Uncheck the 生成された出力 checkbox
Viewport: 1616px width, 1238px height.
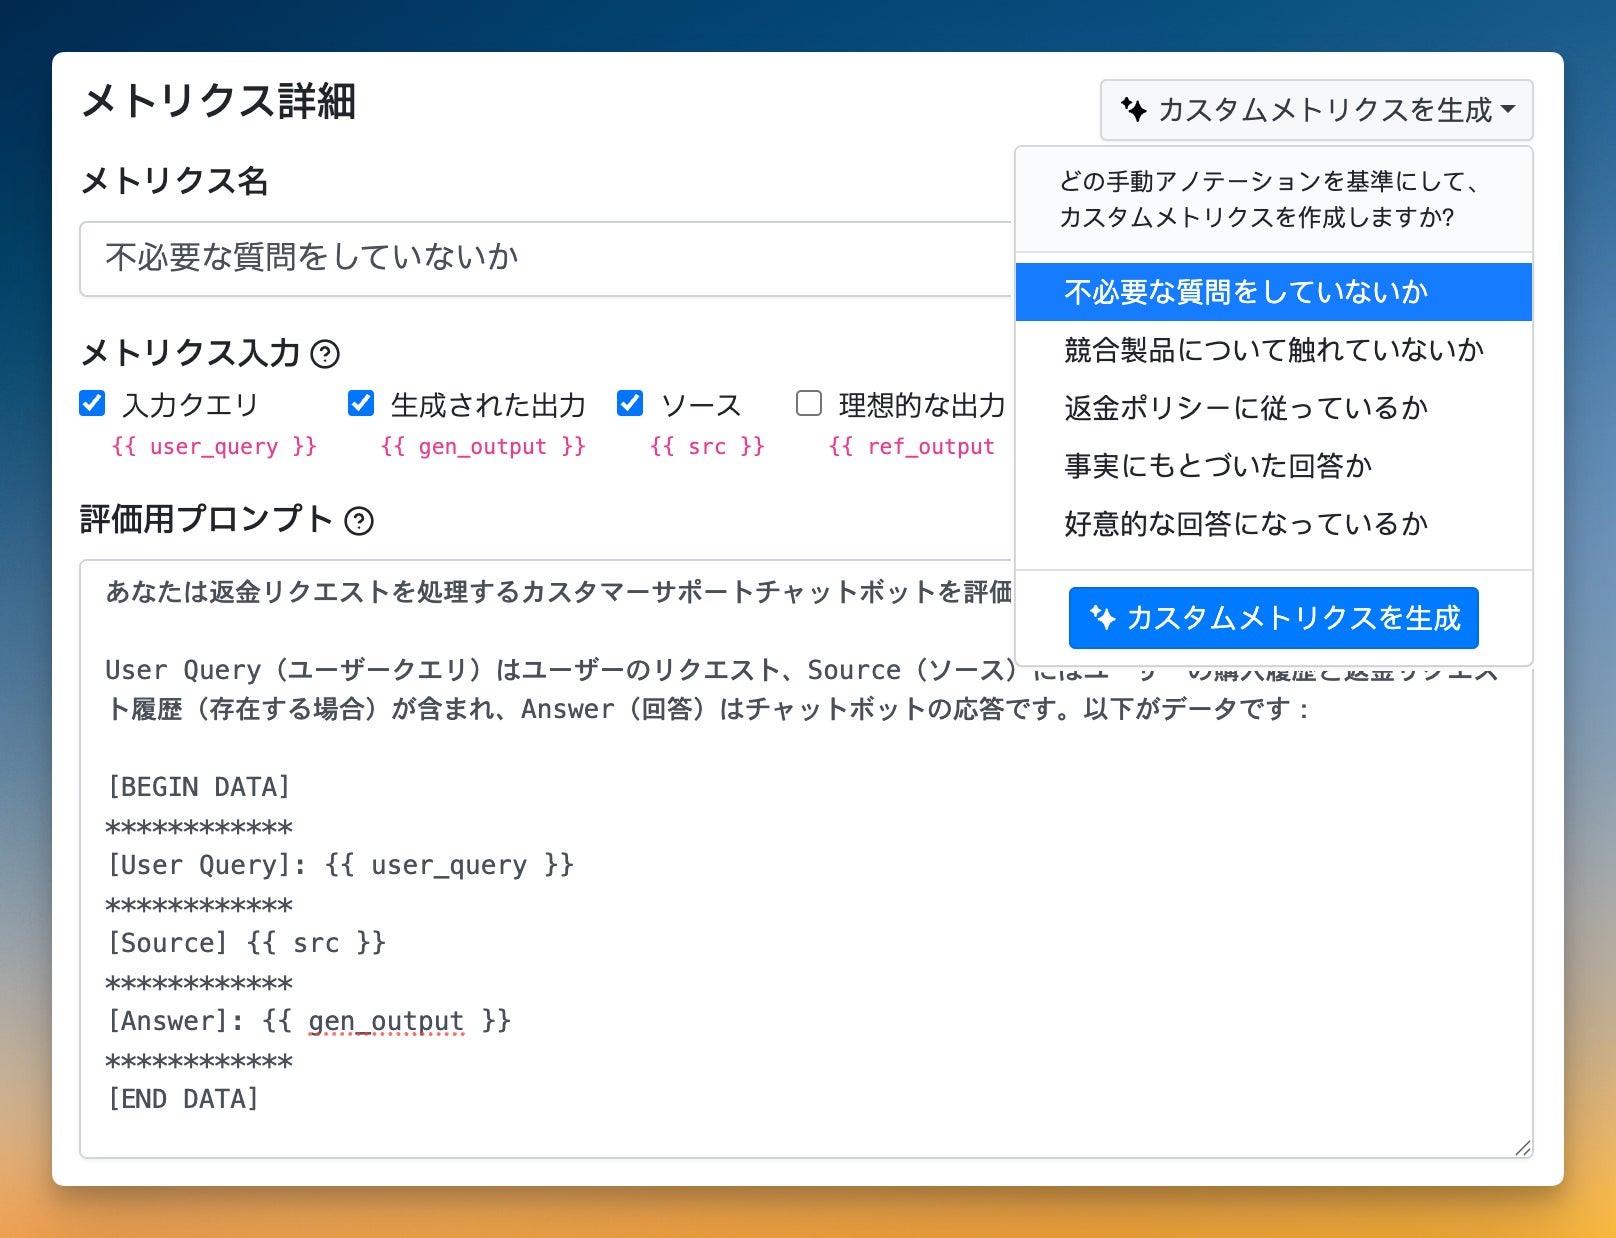point(361,403)
